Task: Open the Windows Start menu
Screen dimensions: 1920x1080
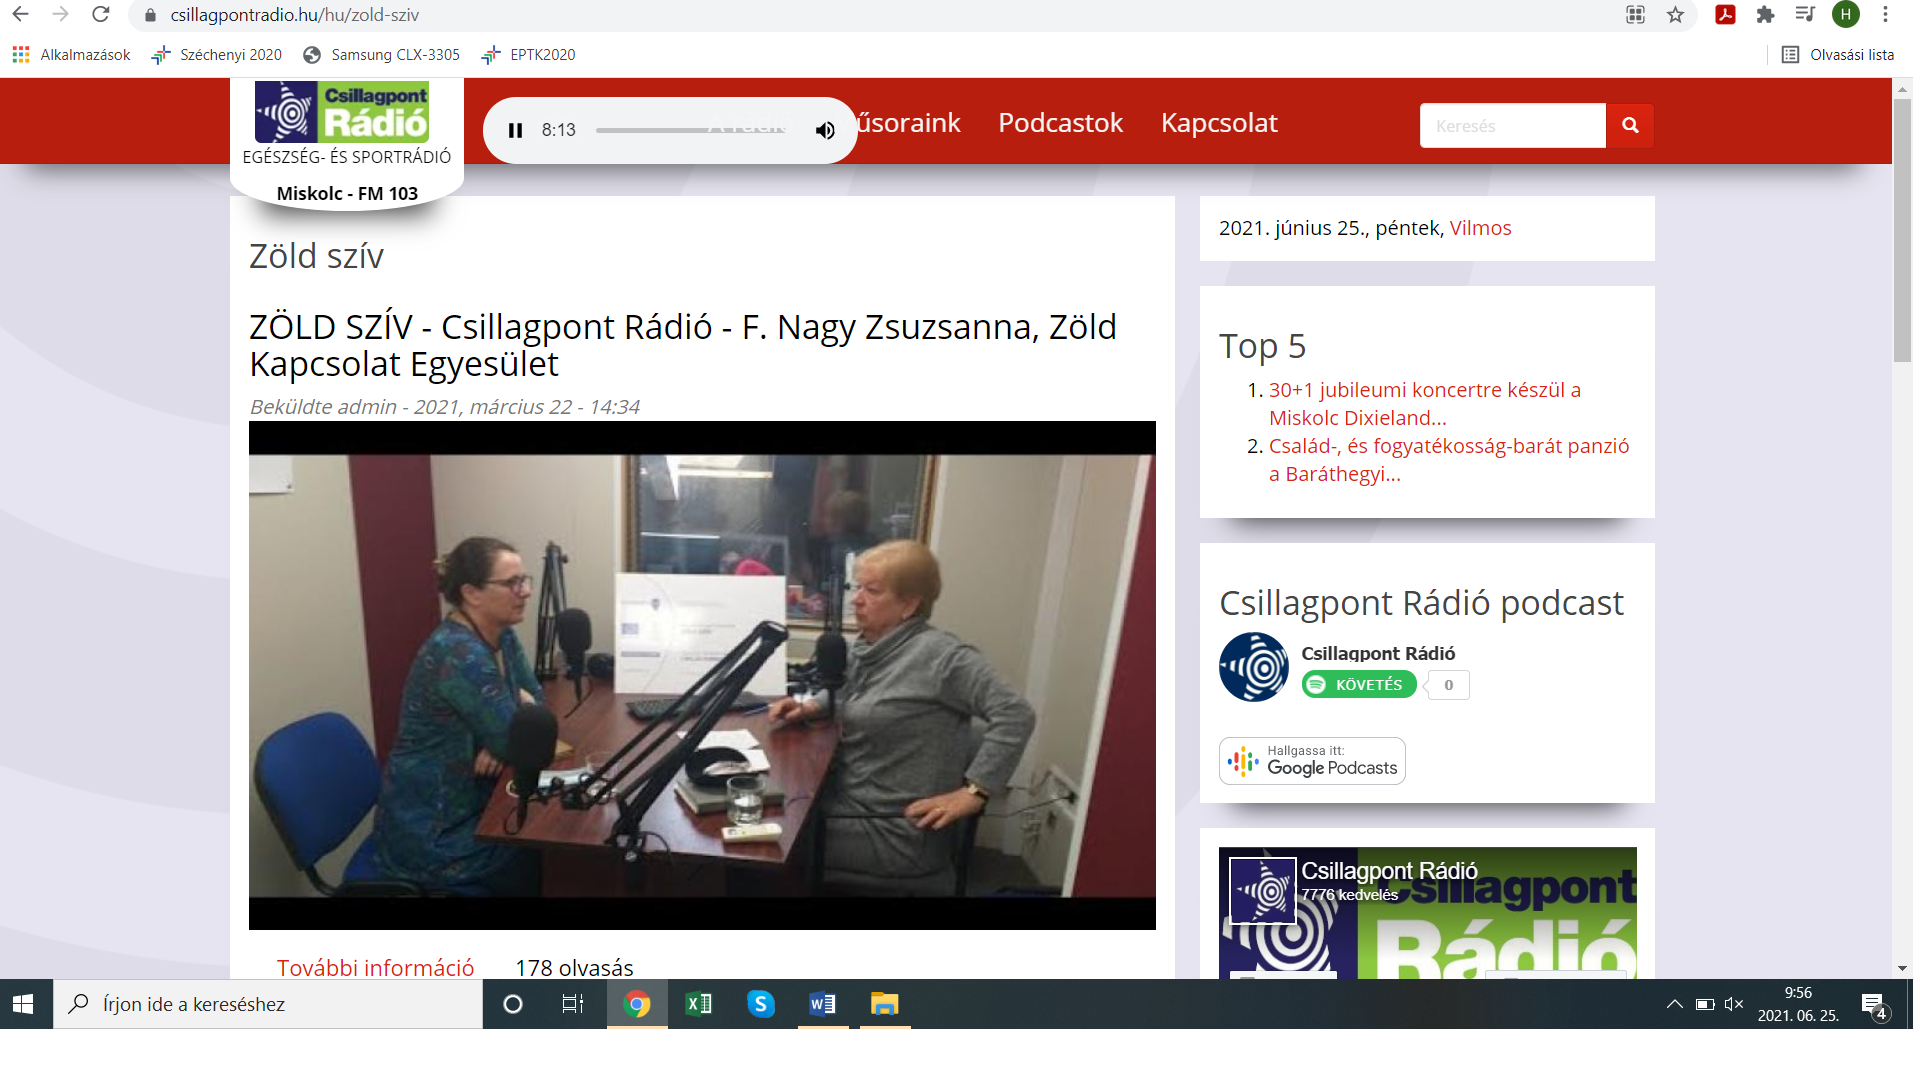Action: [24, 1004]
